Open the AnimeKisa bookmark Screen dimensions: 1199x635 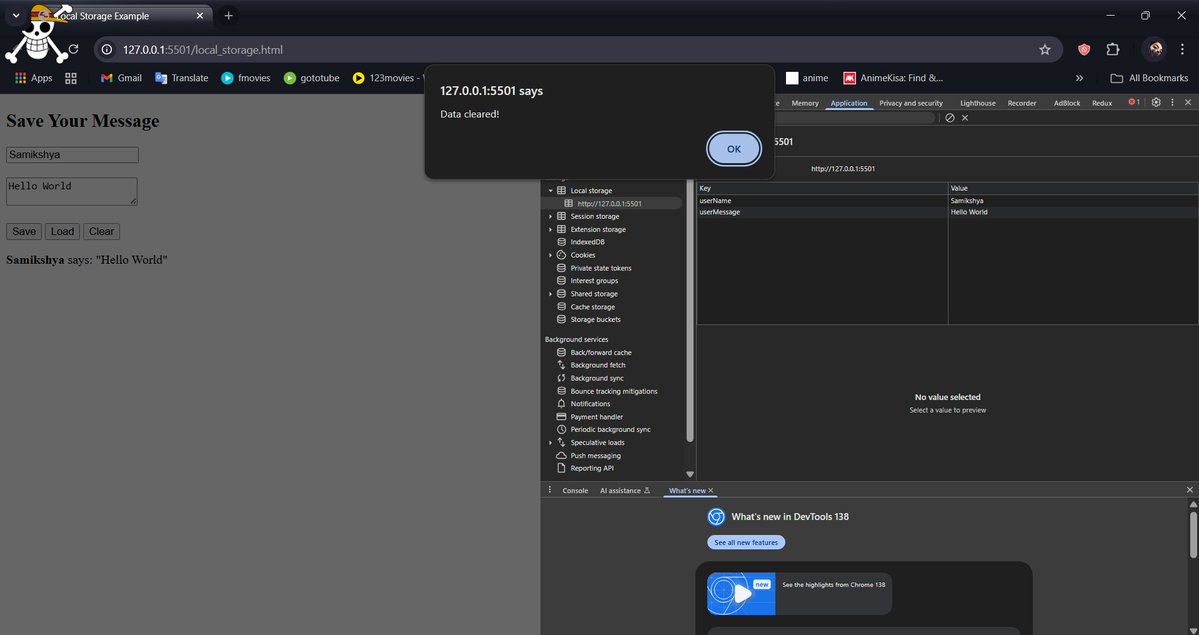(893, 78)
